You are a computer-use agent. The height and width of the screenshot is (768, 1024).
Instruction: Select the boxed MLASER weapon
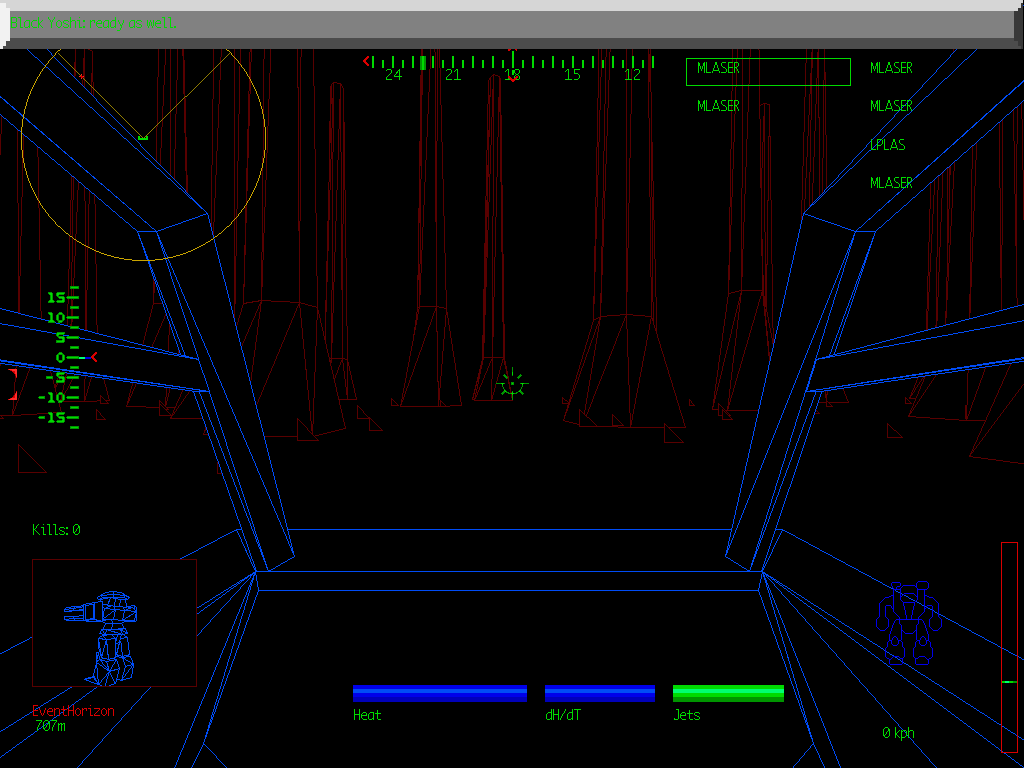tap(767, 71)
